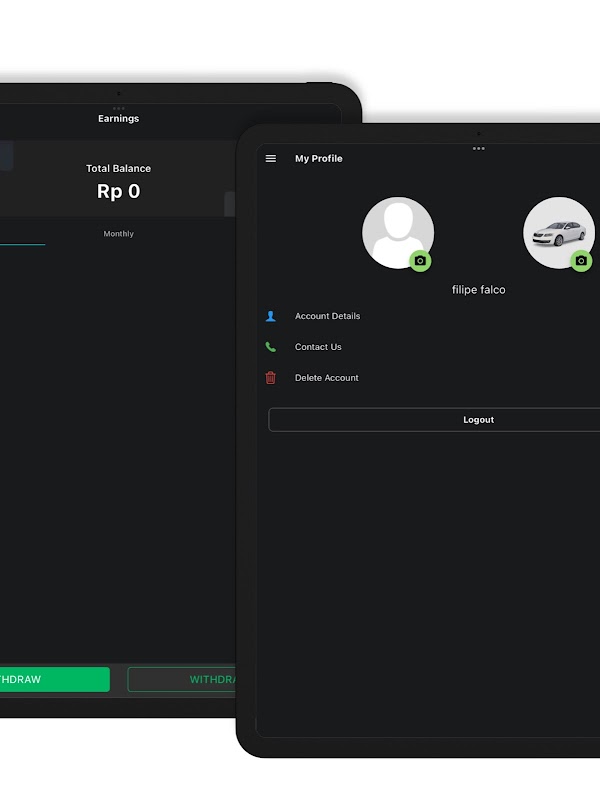Screen dimensions: 600x800
Task: Click the green phone Contact Us icon
Action: (x=271, y=347)
